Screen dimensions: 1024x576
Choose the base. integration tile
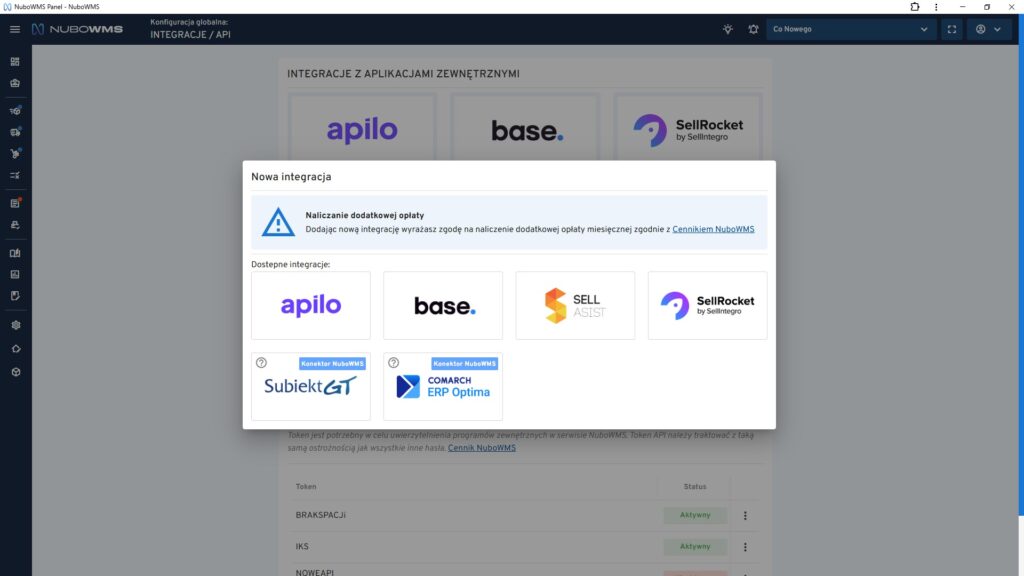pos(443,306)
